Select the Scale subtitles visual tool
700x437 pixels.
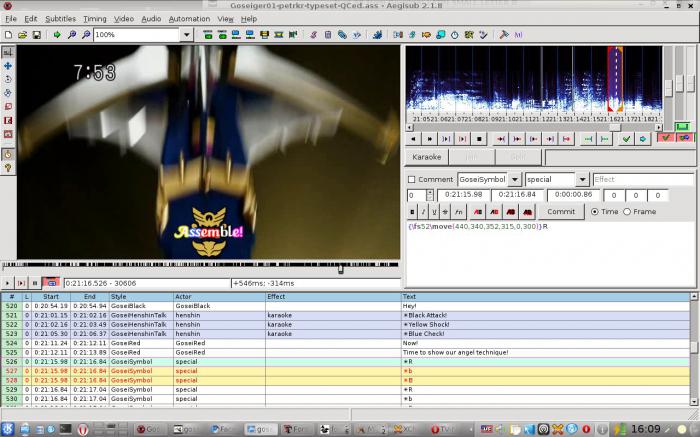click(8, 107)
